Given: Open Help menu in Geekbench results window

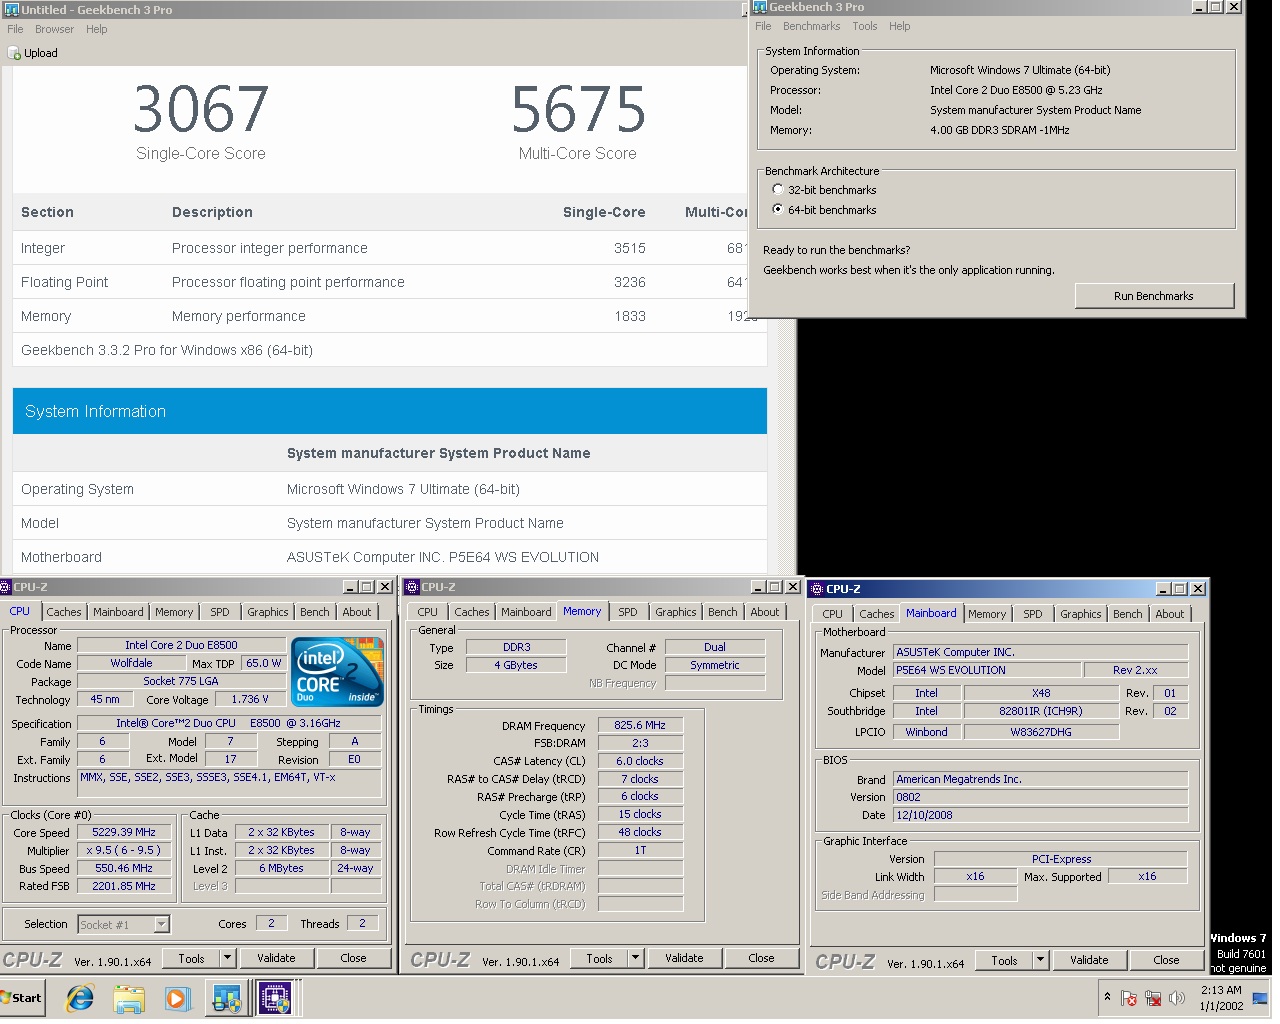Looking at the screenshot, I should [96, 29].
